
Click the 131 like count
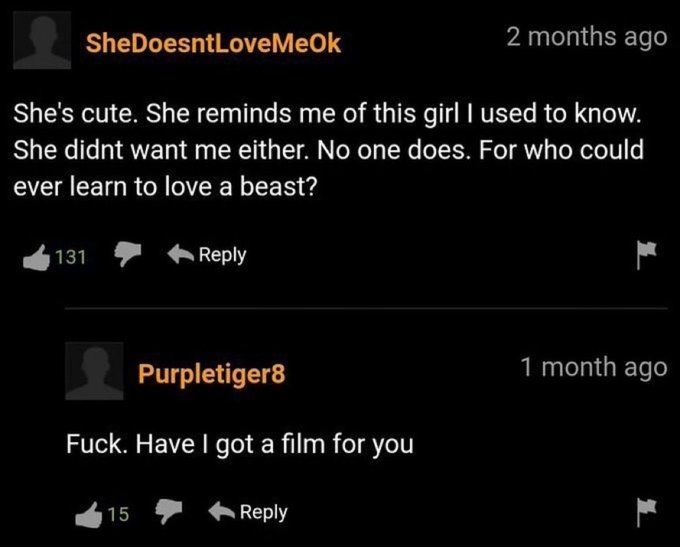point(69,257)
